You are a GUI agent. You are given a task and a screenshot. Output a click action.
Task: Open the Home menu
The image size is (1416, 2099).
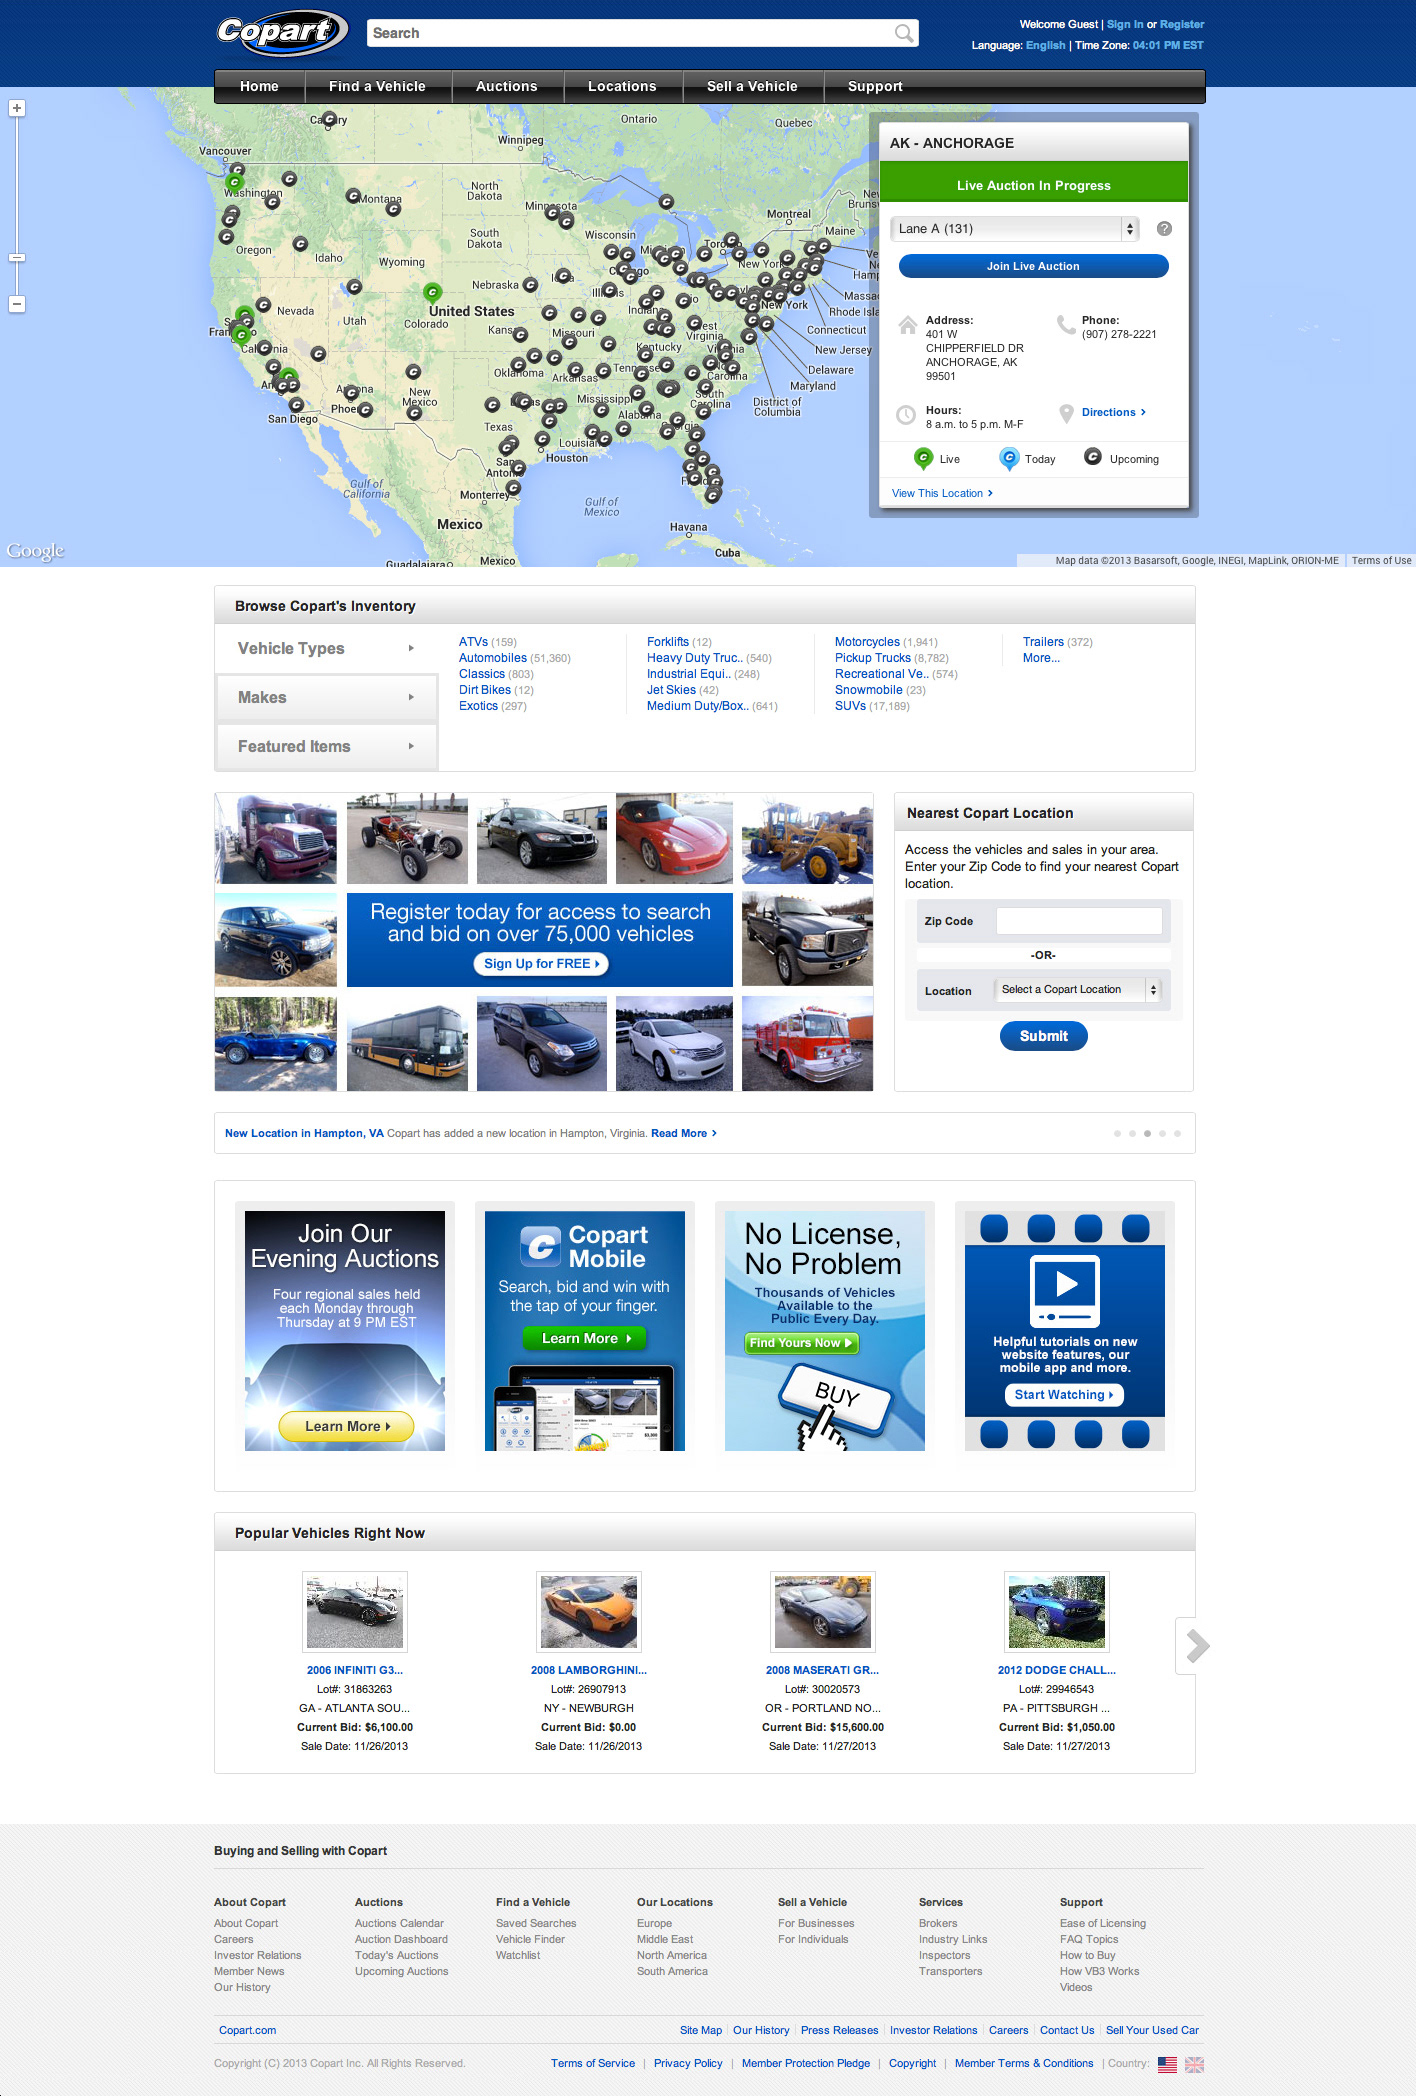tap(259, 87)
